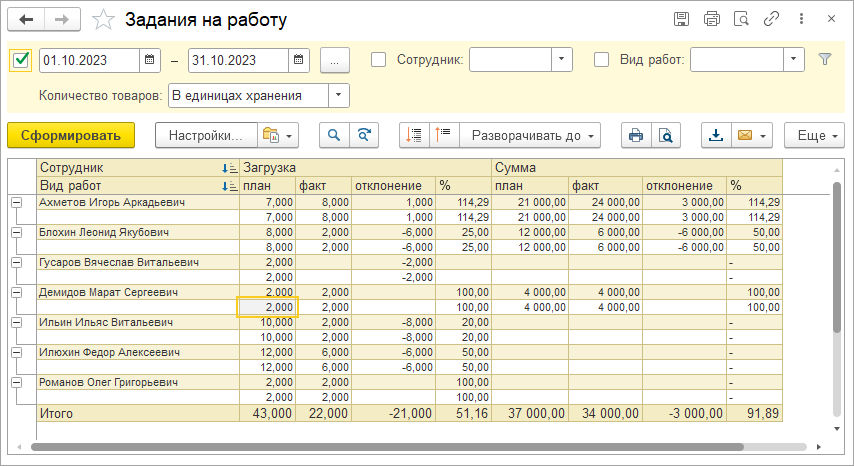
Task: Click total plan value 43,000
Action: tap(267, 413)
